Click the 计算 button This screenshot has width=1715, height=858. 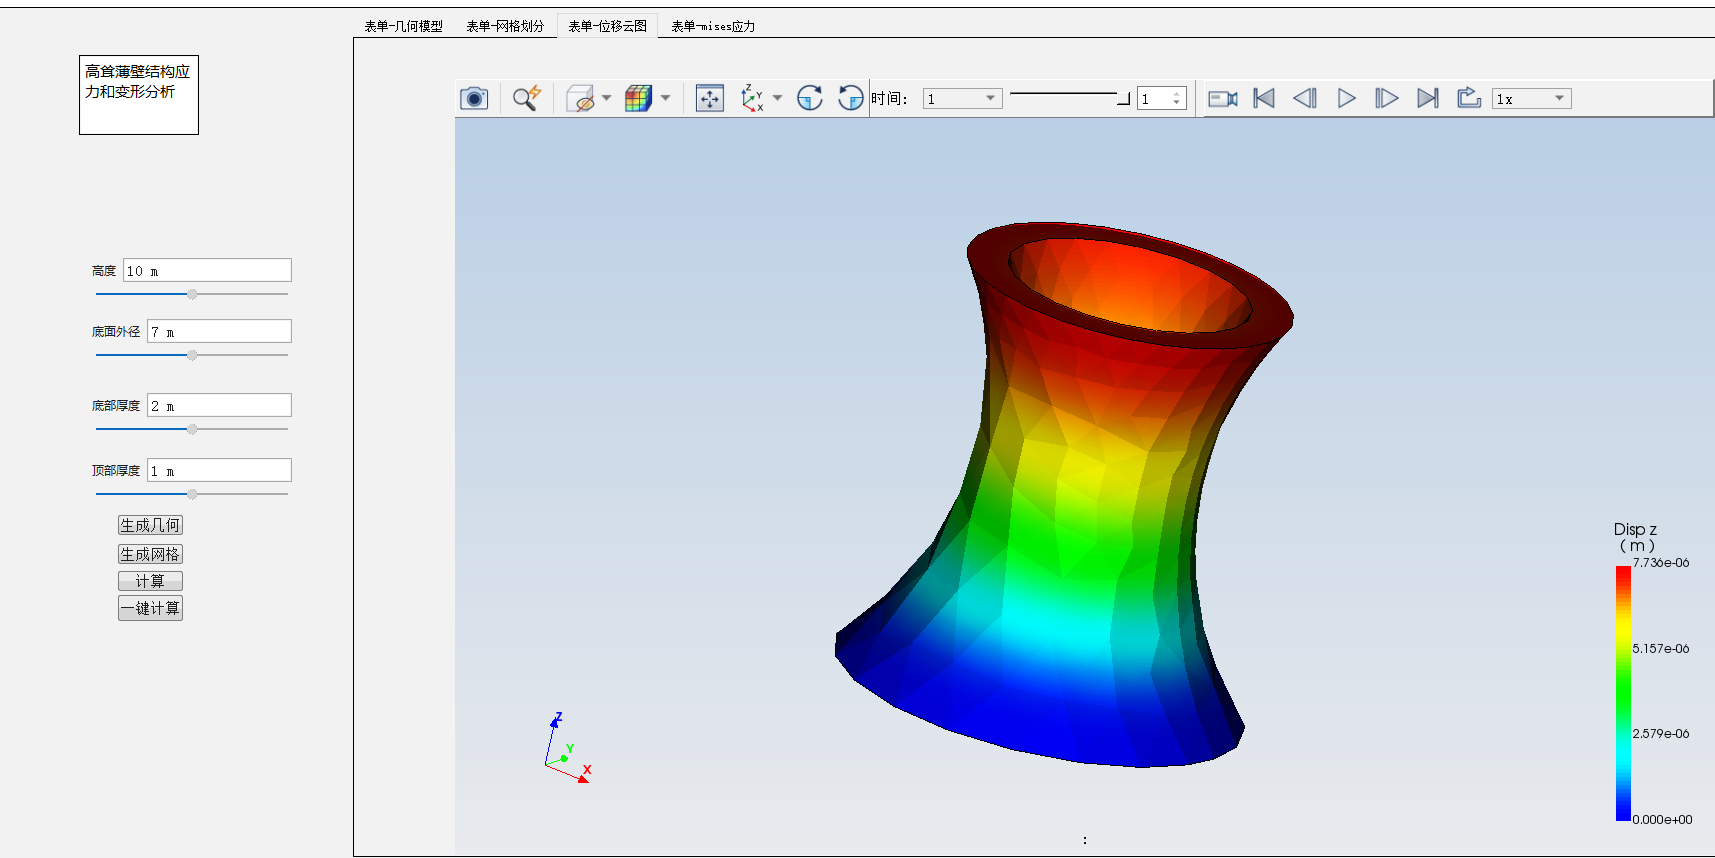coord(150,581)
